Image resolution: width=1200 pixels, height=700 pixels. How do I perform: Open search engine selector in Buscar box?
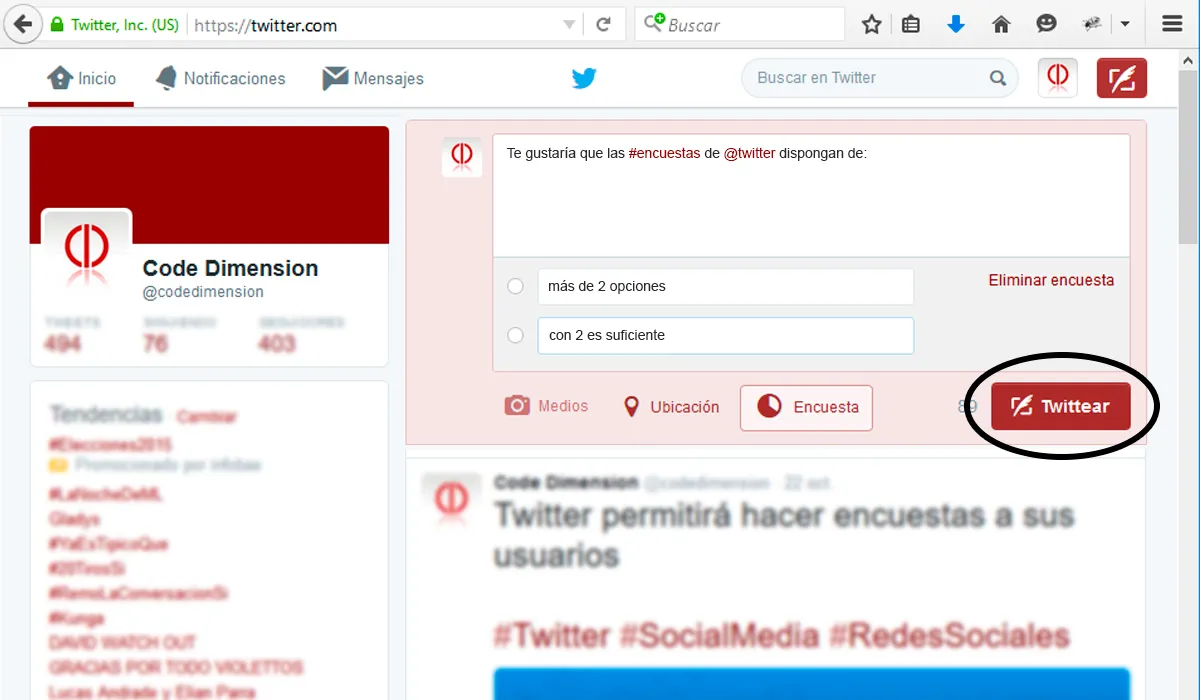click(x=654, y=23)
